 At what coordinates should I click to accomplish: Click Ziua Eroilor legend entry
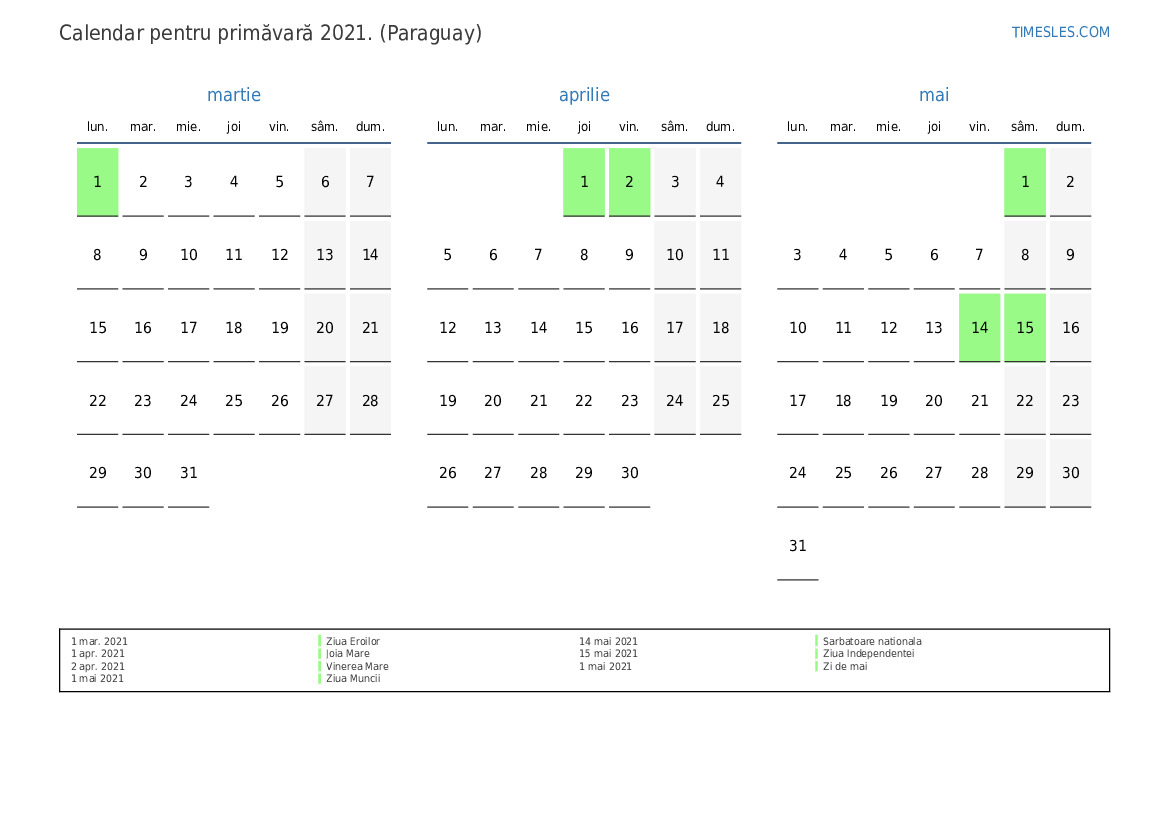click(353, 642)
